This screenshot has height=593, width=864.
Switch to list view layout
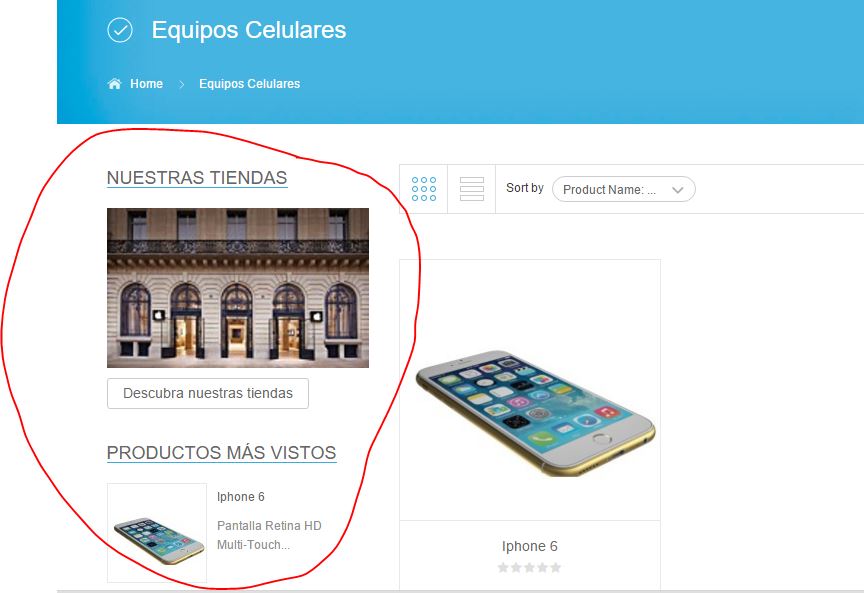[472, 189]
